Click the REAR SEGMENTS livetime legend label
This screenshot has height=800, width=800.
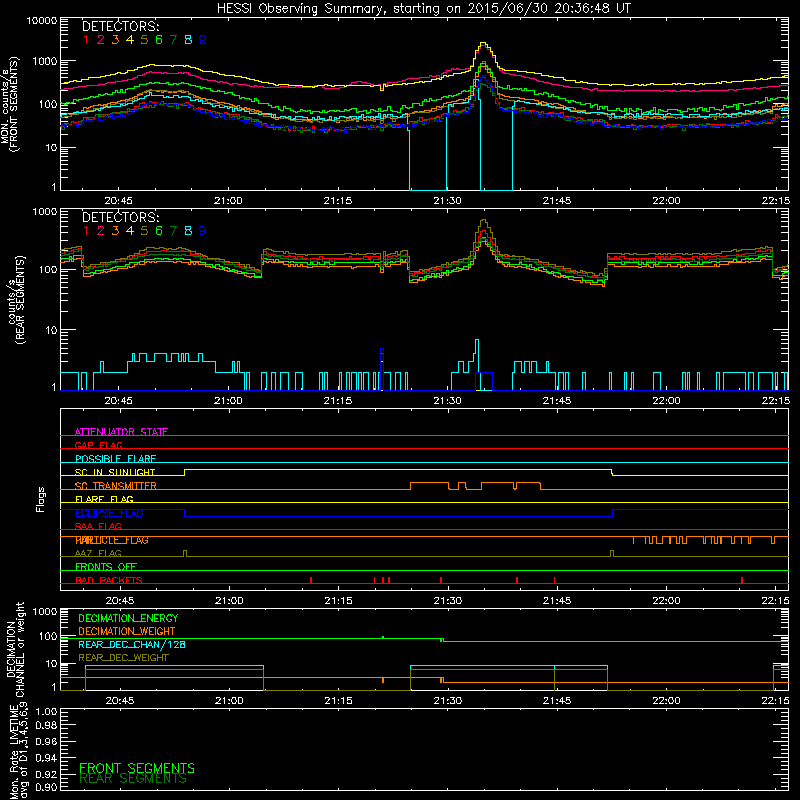[133, 779]
